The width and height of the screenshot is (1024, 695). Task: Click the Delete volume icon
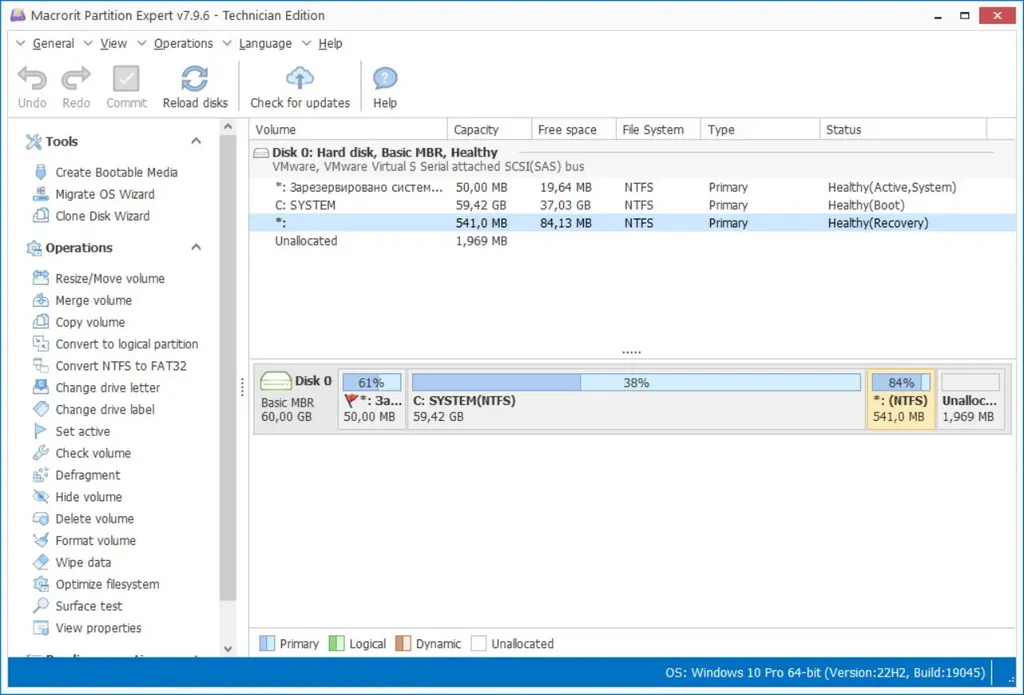tap(40, 519)
